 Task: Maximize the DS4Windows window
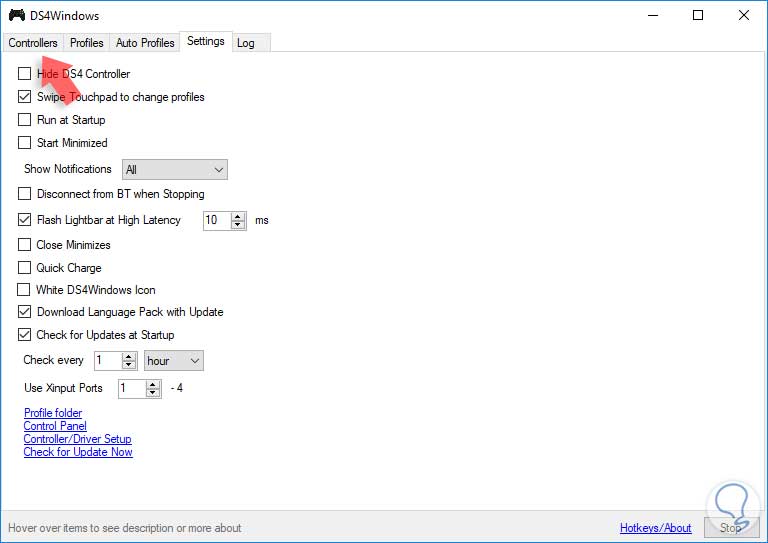[x=698, y=15]
